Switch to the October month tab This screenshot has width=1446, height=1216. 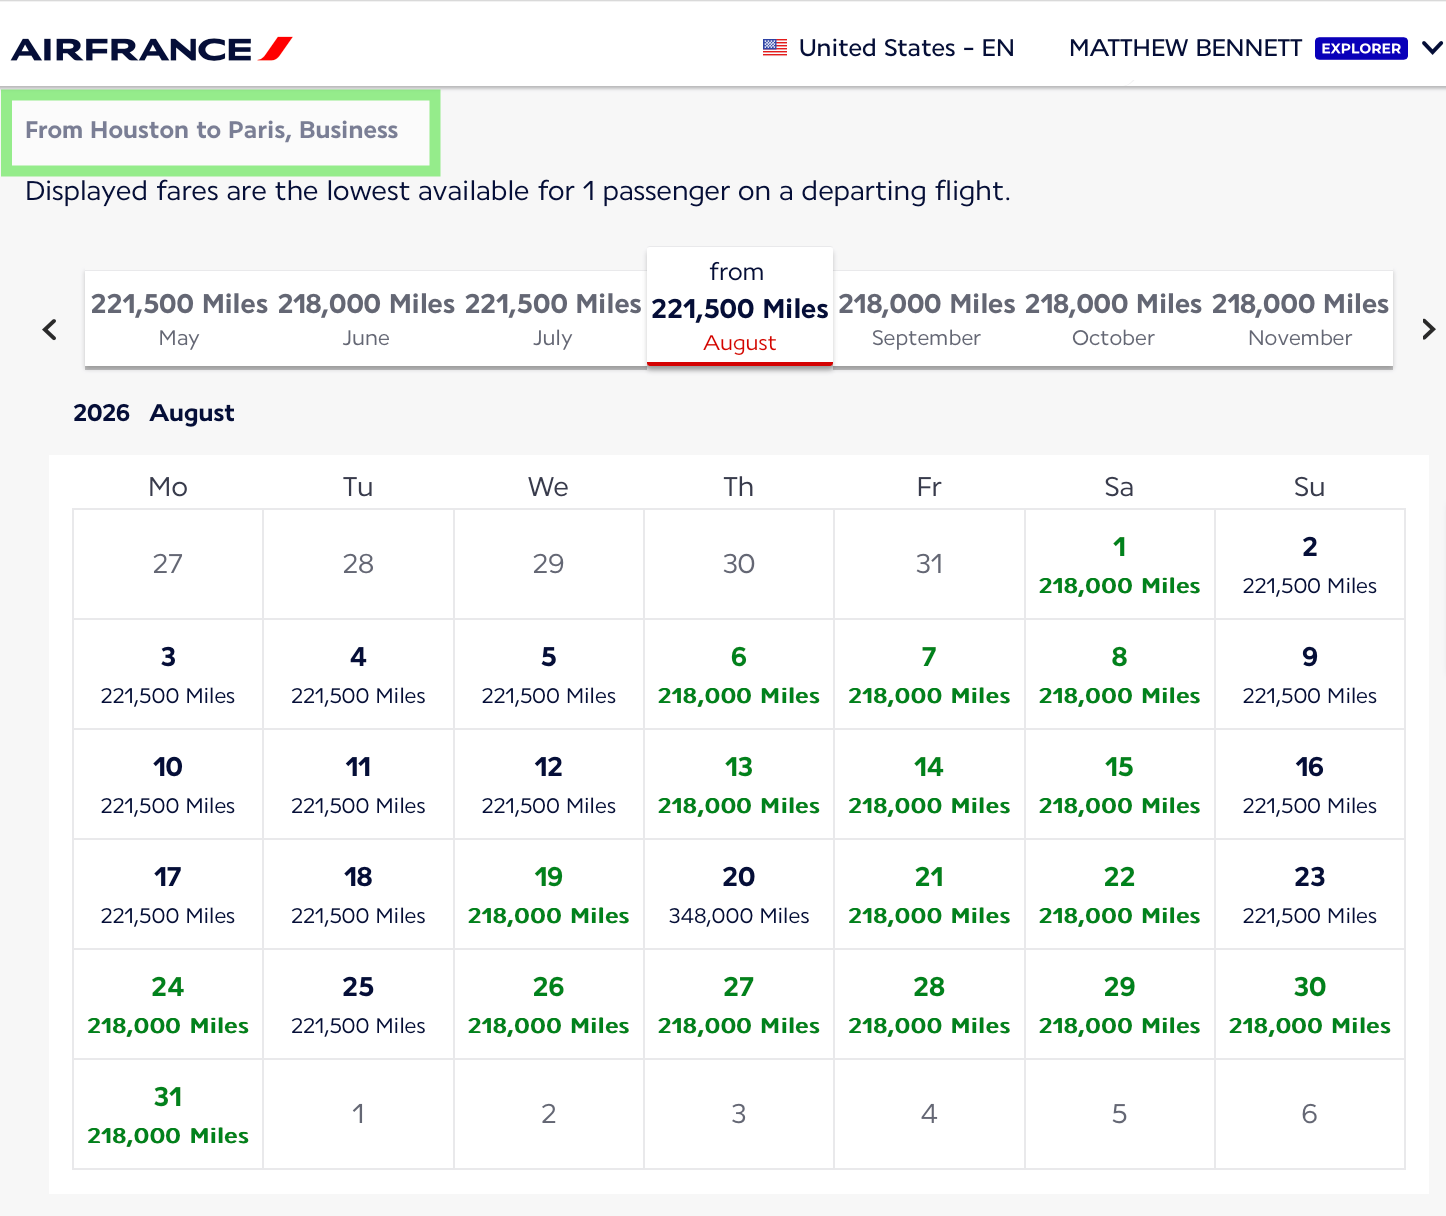click(1114, 319)
